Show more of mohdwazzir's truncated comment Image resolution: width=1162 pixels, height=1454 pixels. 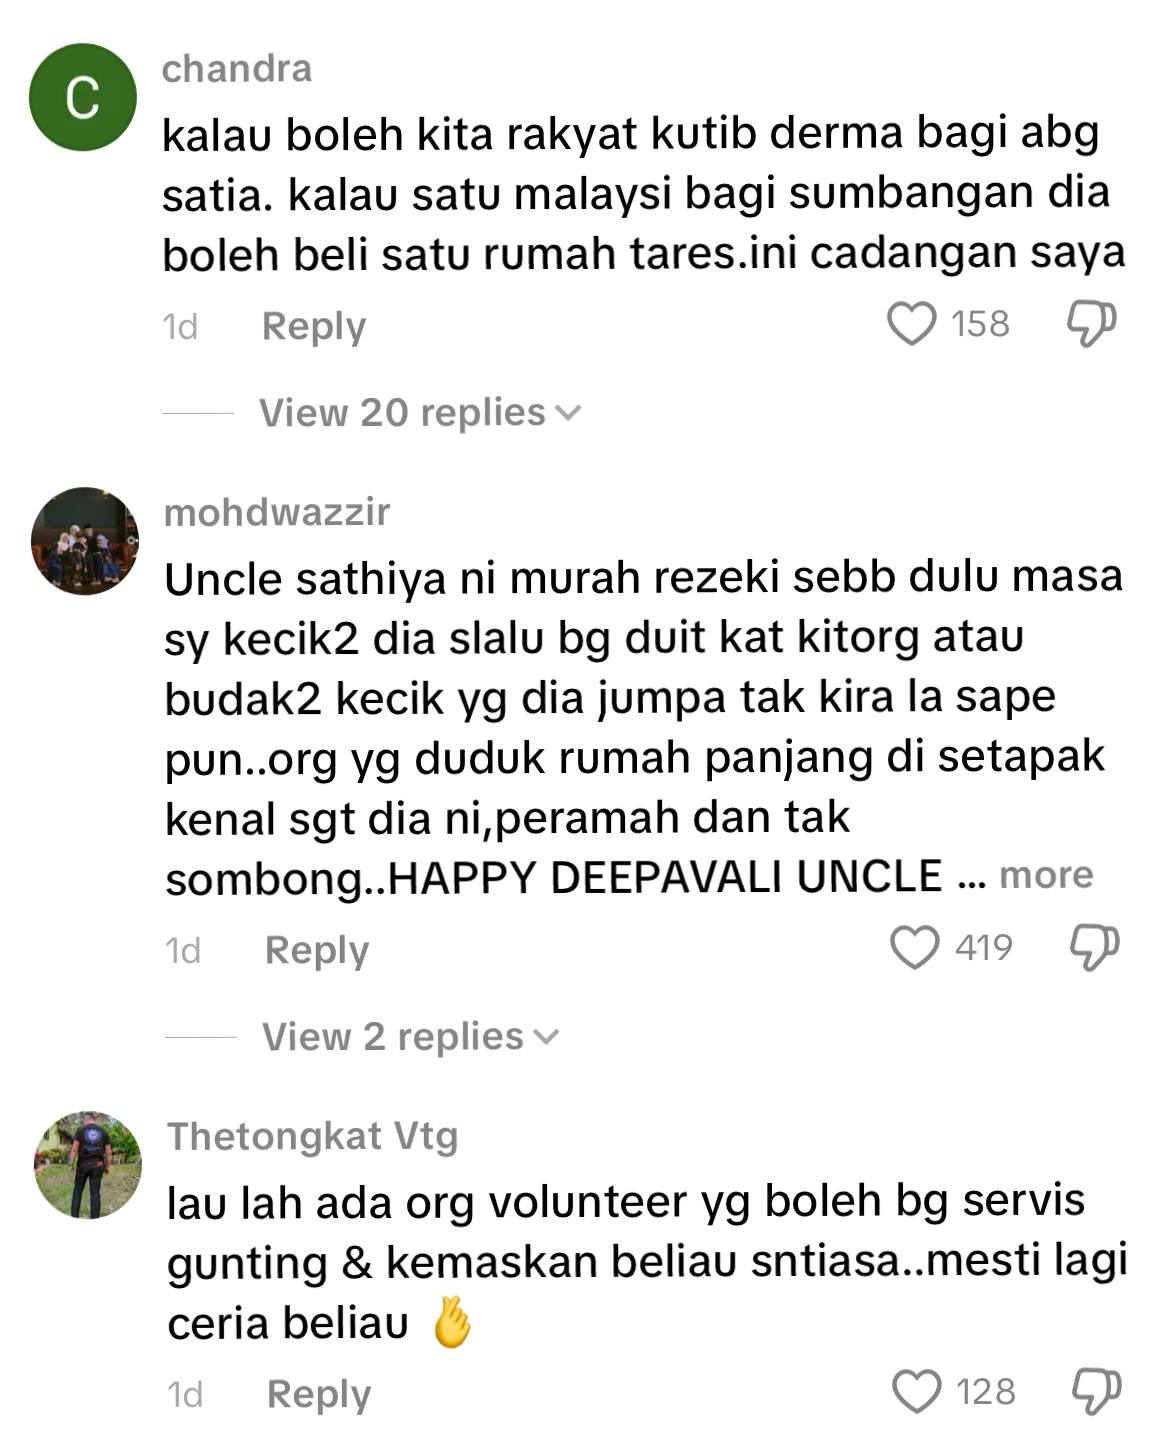point(1046,875)
